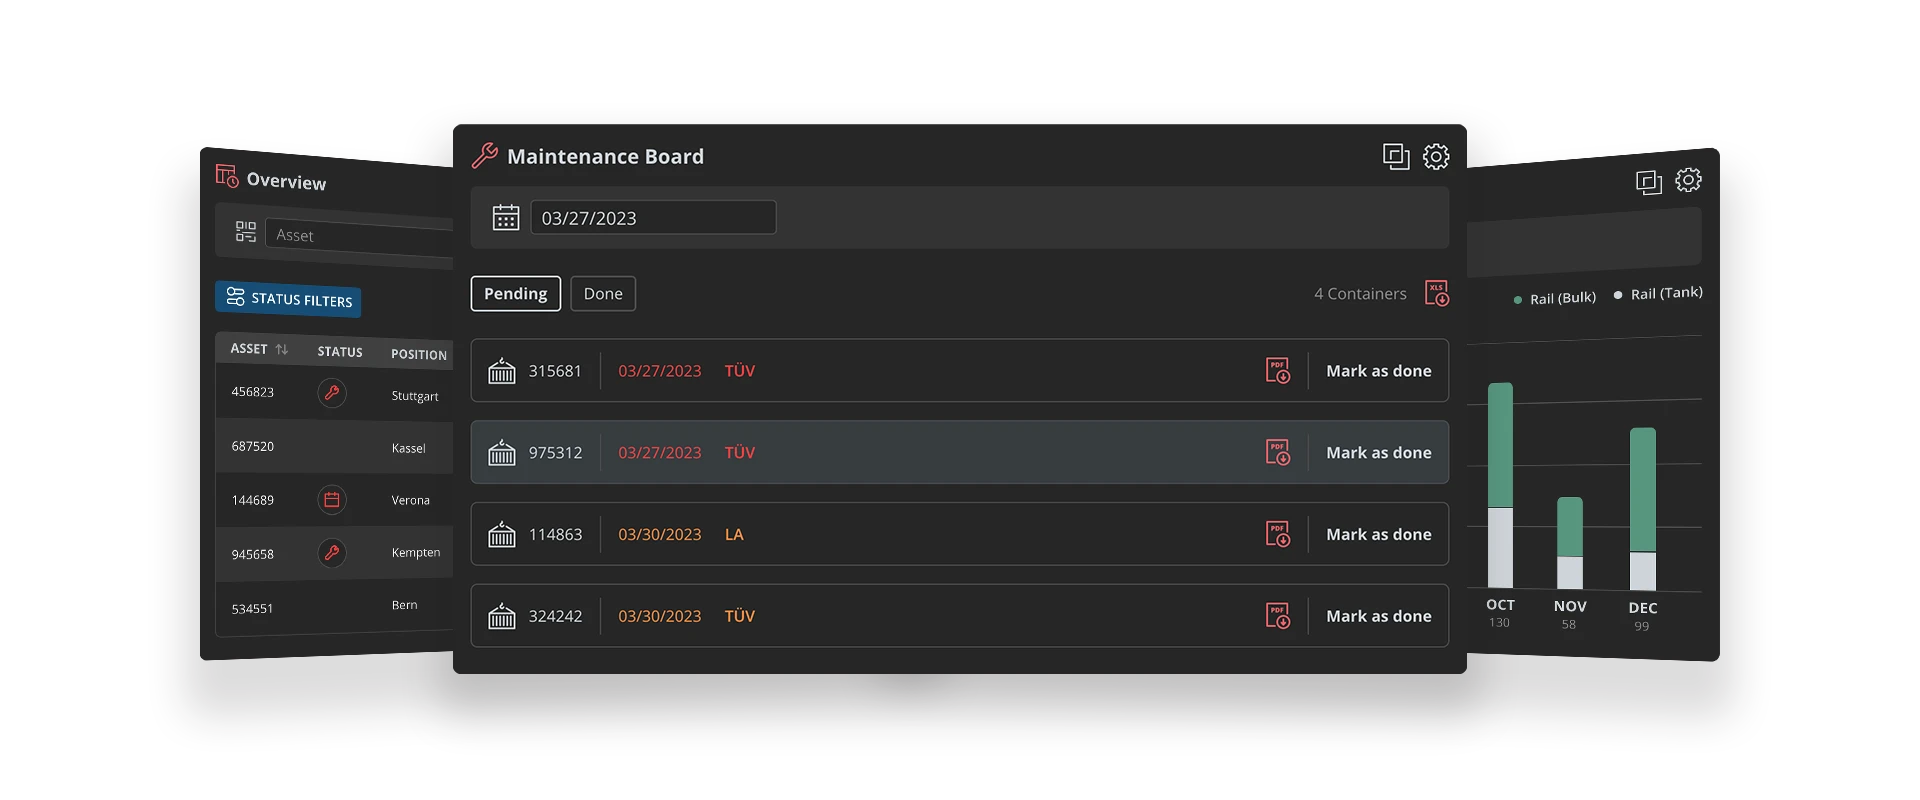This screenshot has width=1920, height=800.
Task: Click the NOV bar in chart
Action: [1570, 543]
